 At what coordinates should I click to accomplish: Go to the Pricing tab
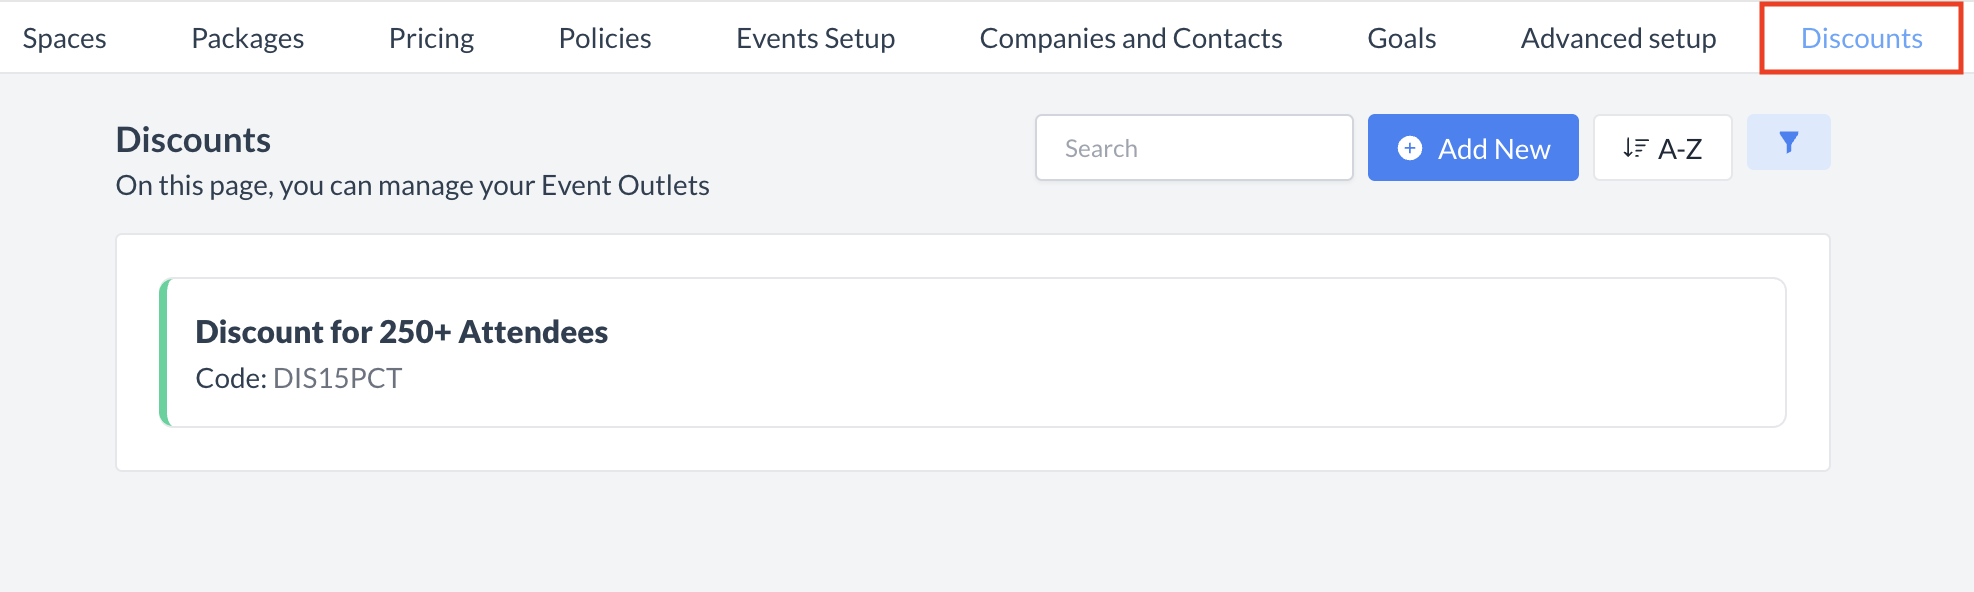pyautogui.click(x=431, y=38)
